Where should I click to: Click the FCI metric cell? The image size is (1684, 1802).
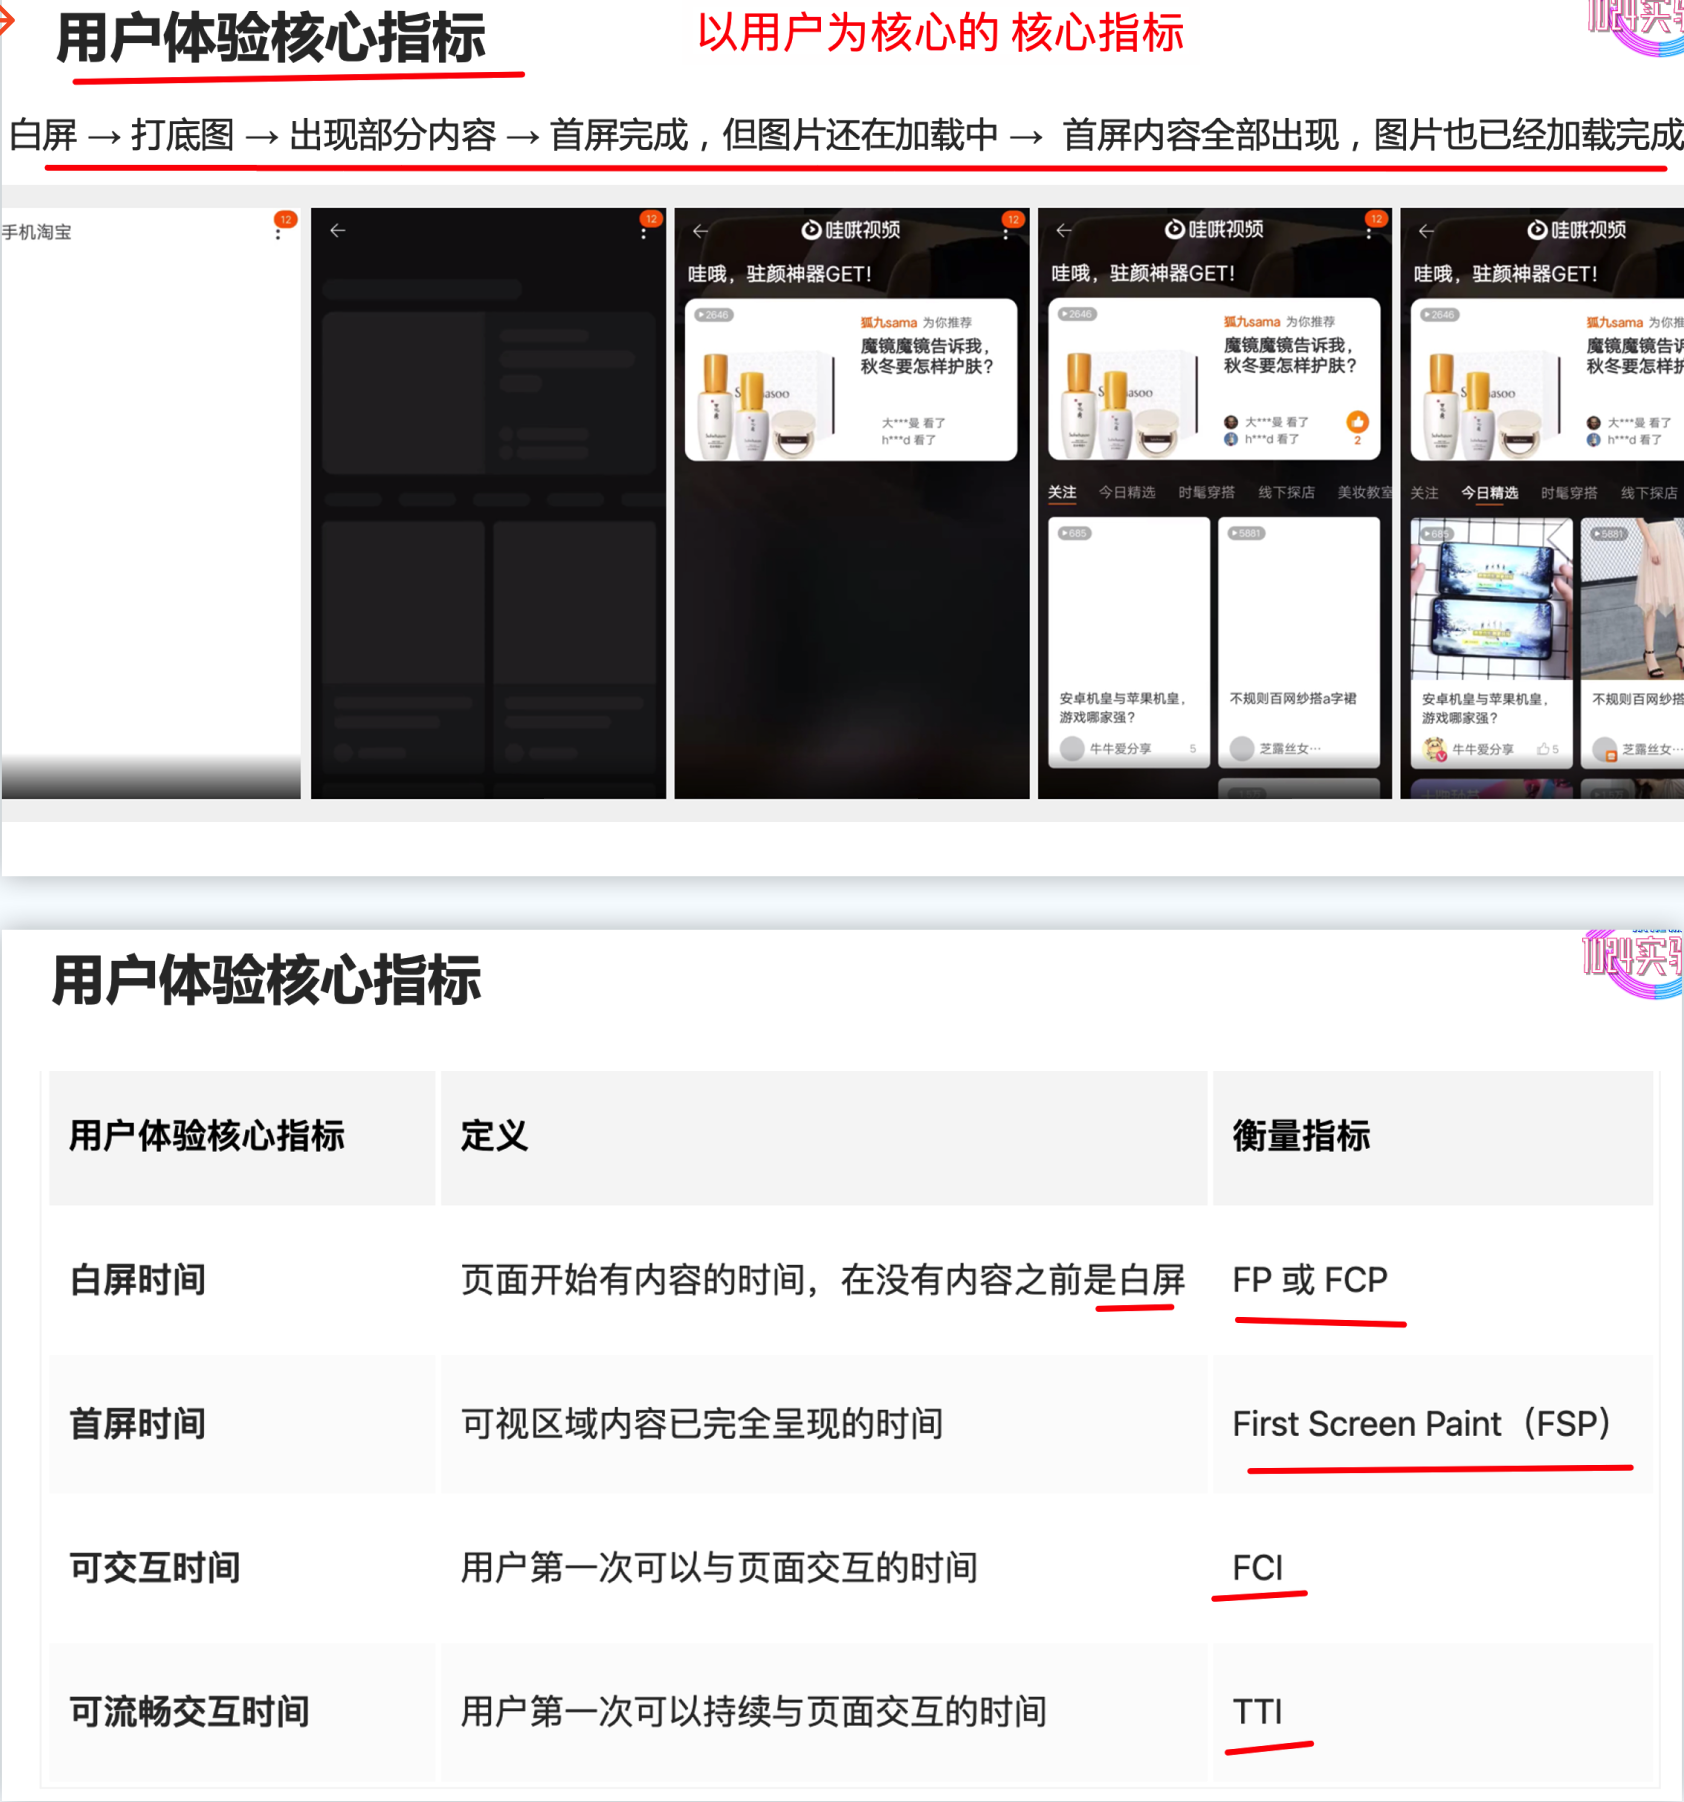(1258, 1568)
